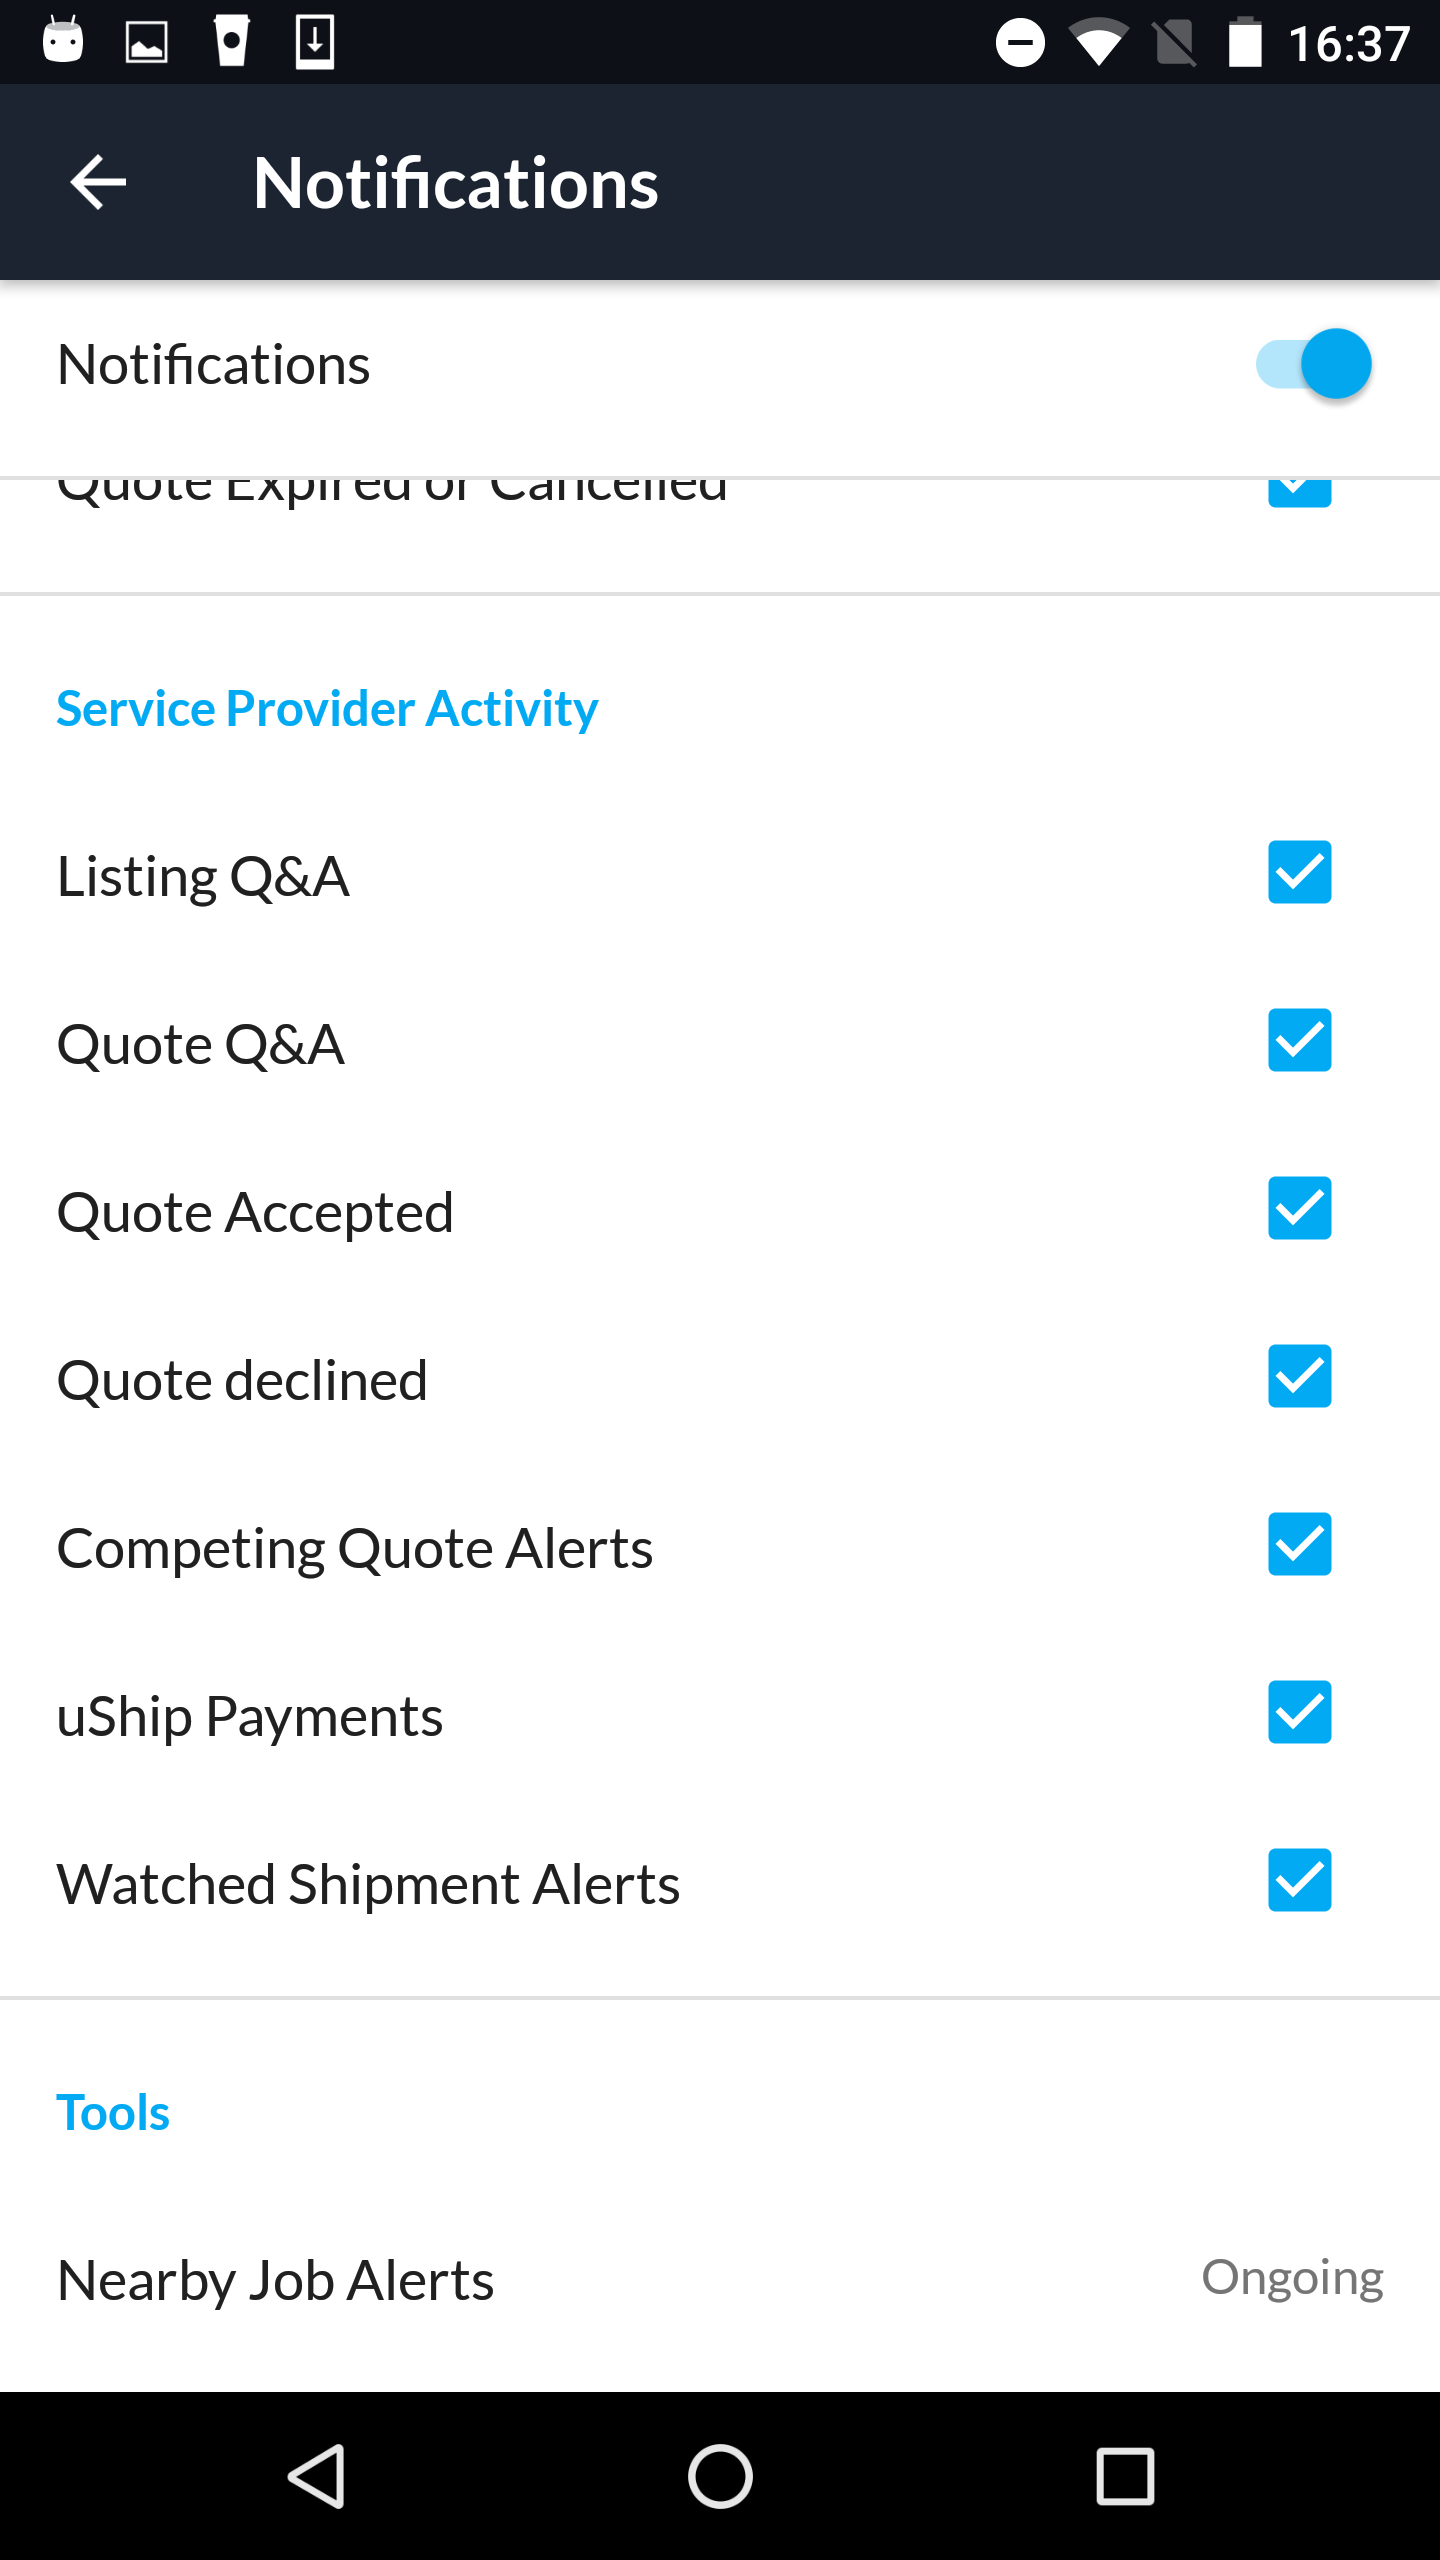Screen dimensions: 1440x2560
Task: Tap the back arrow in header
Action: (98, 182)
